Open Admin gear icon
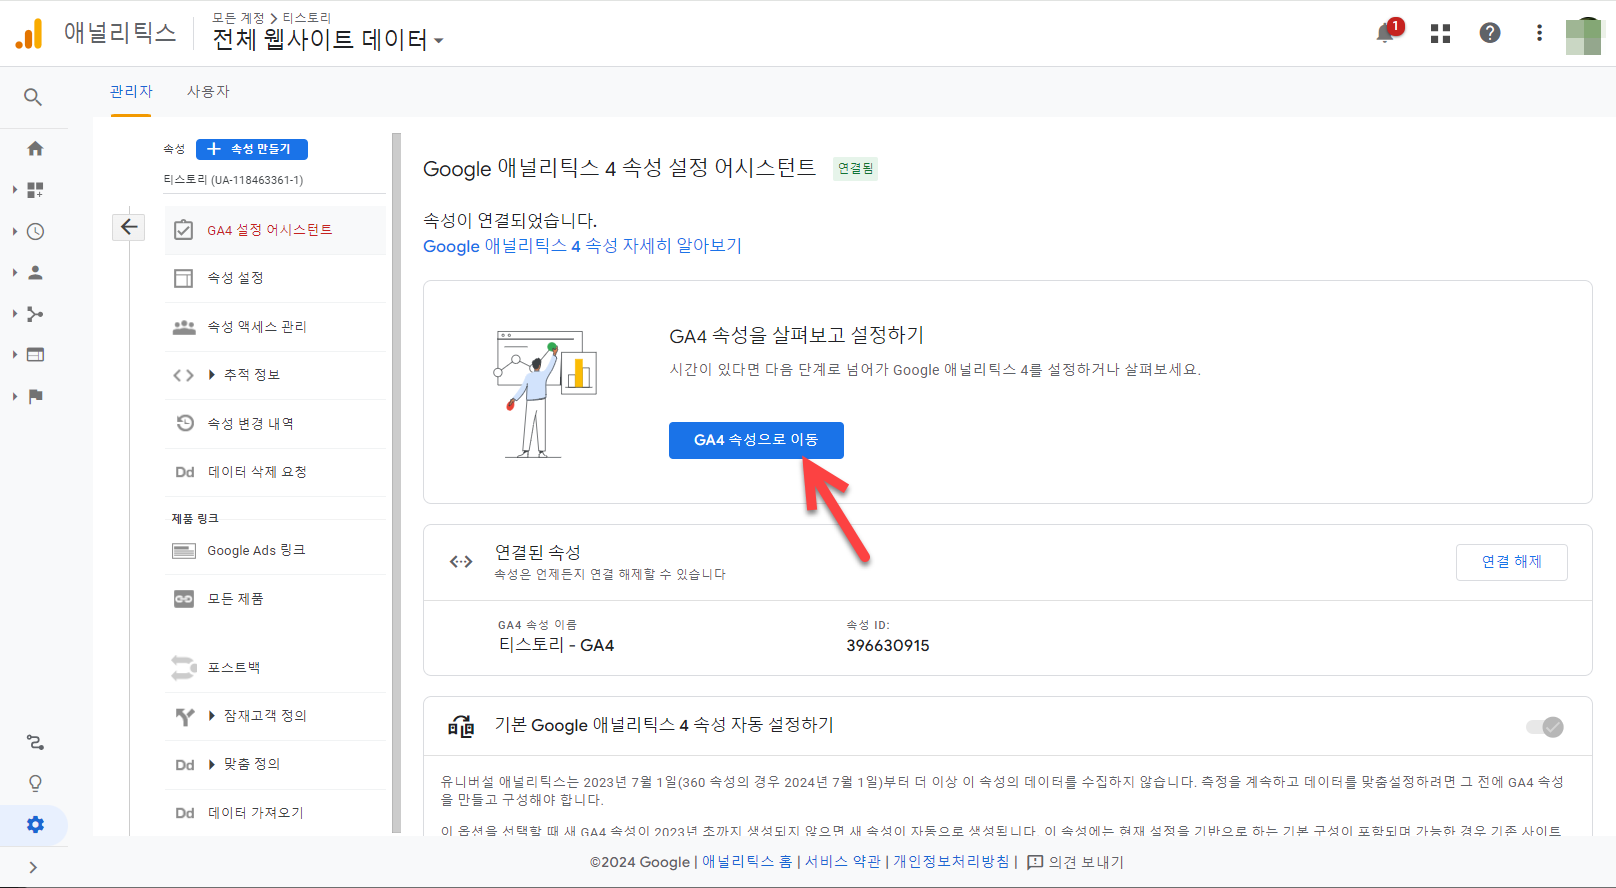This screenshot has width=1616, height=888. [35, 825]
